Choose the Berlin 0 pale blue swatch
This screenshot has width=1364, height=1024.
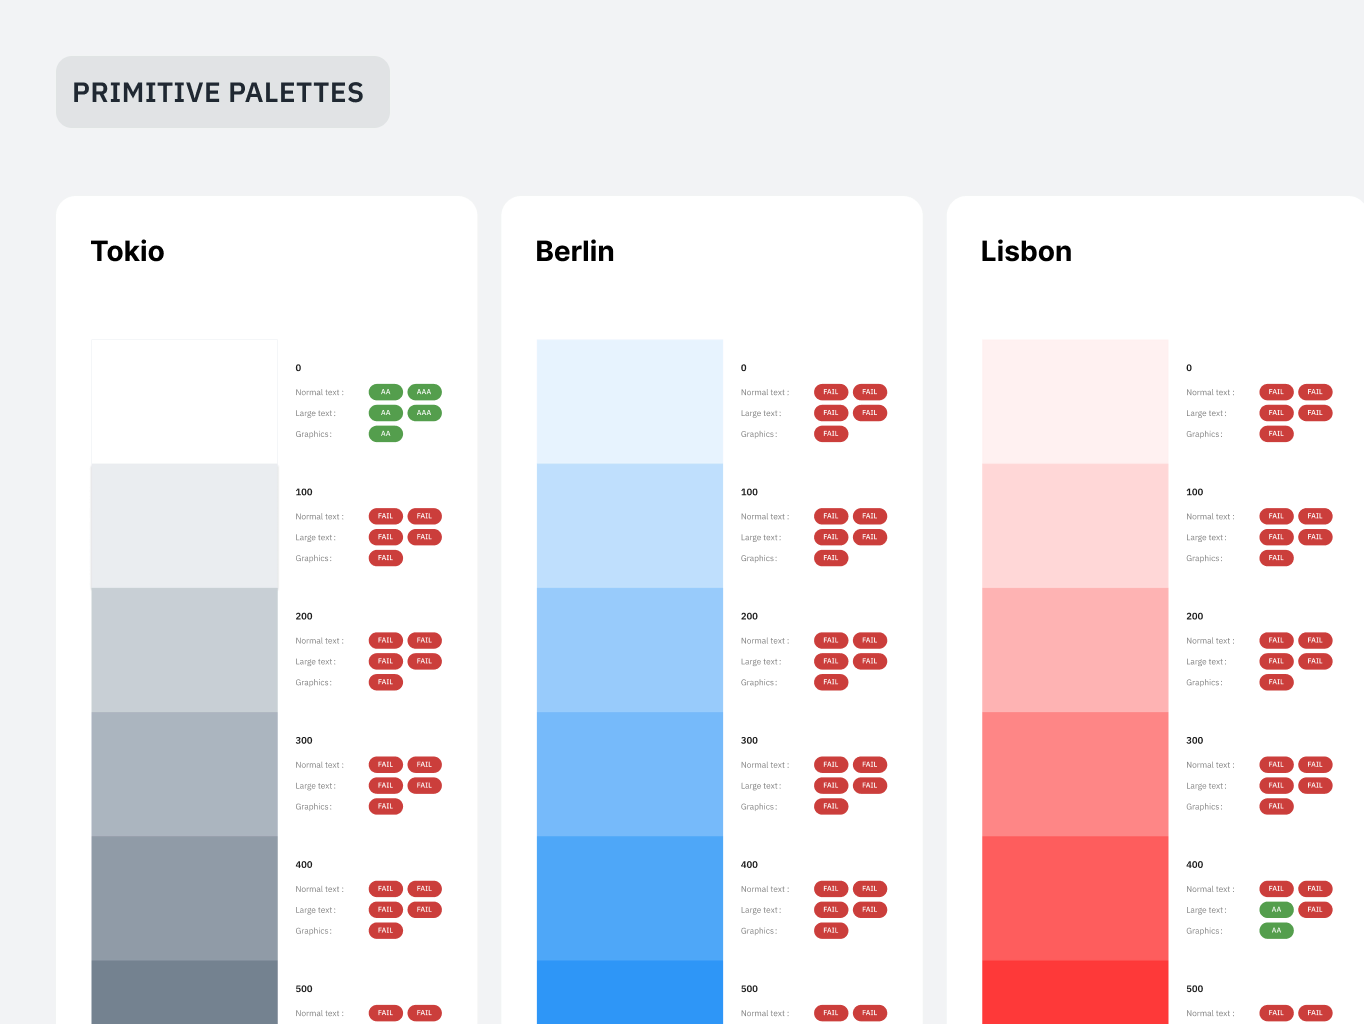click(630, 401)
